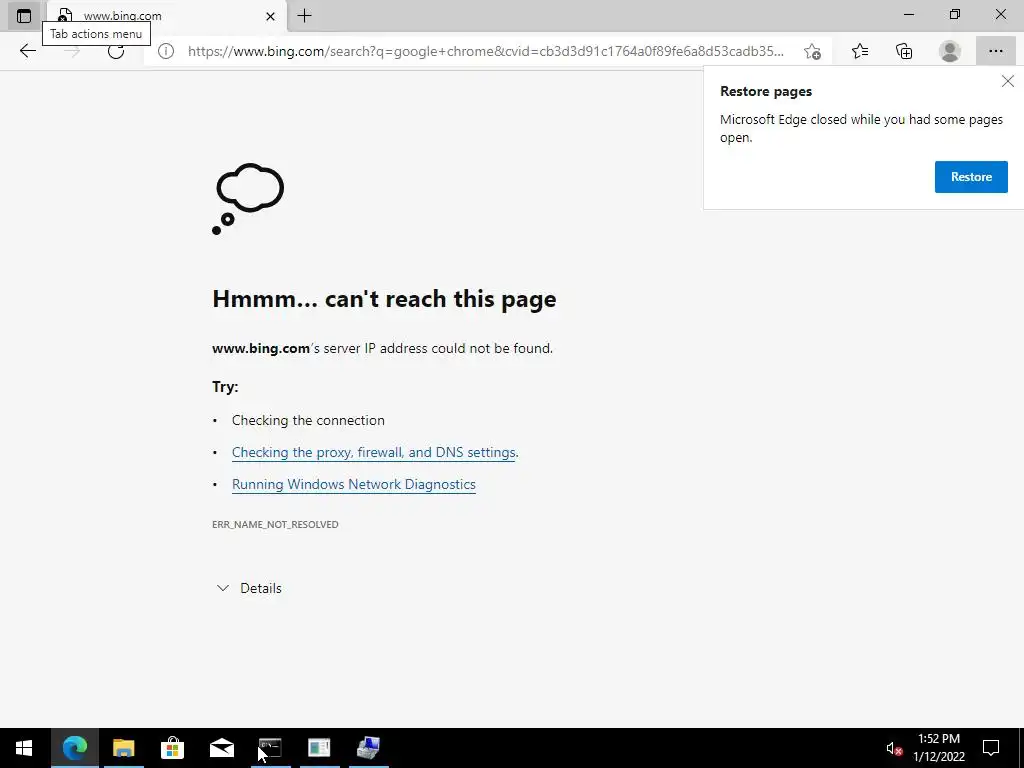Run Windows Network Diagnostics
Image resolution: width=1024 pixels, height=768 pixels.
click(353, 484)
